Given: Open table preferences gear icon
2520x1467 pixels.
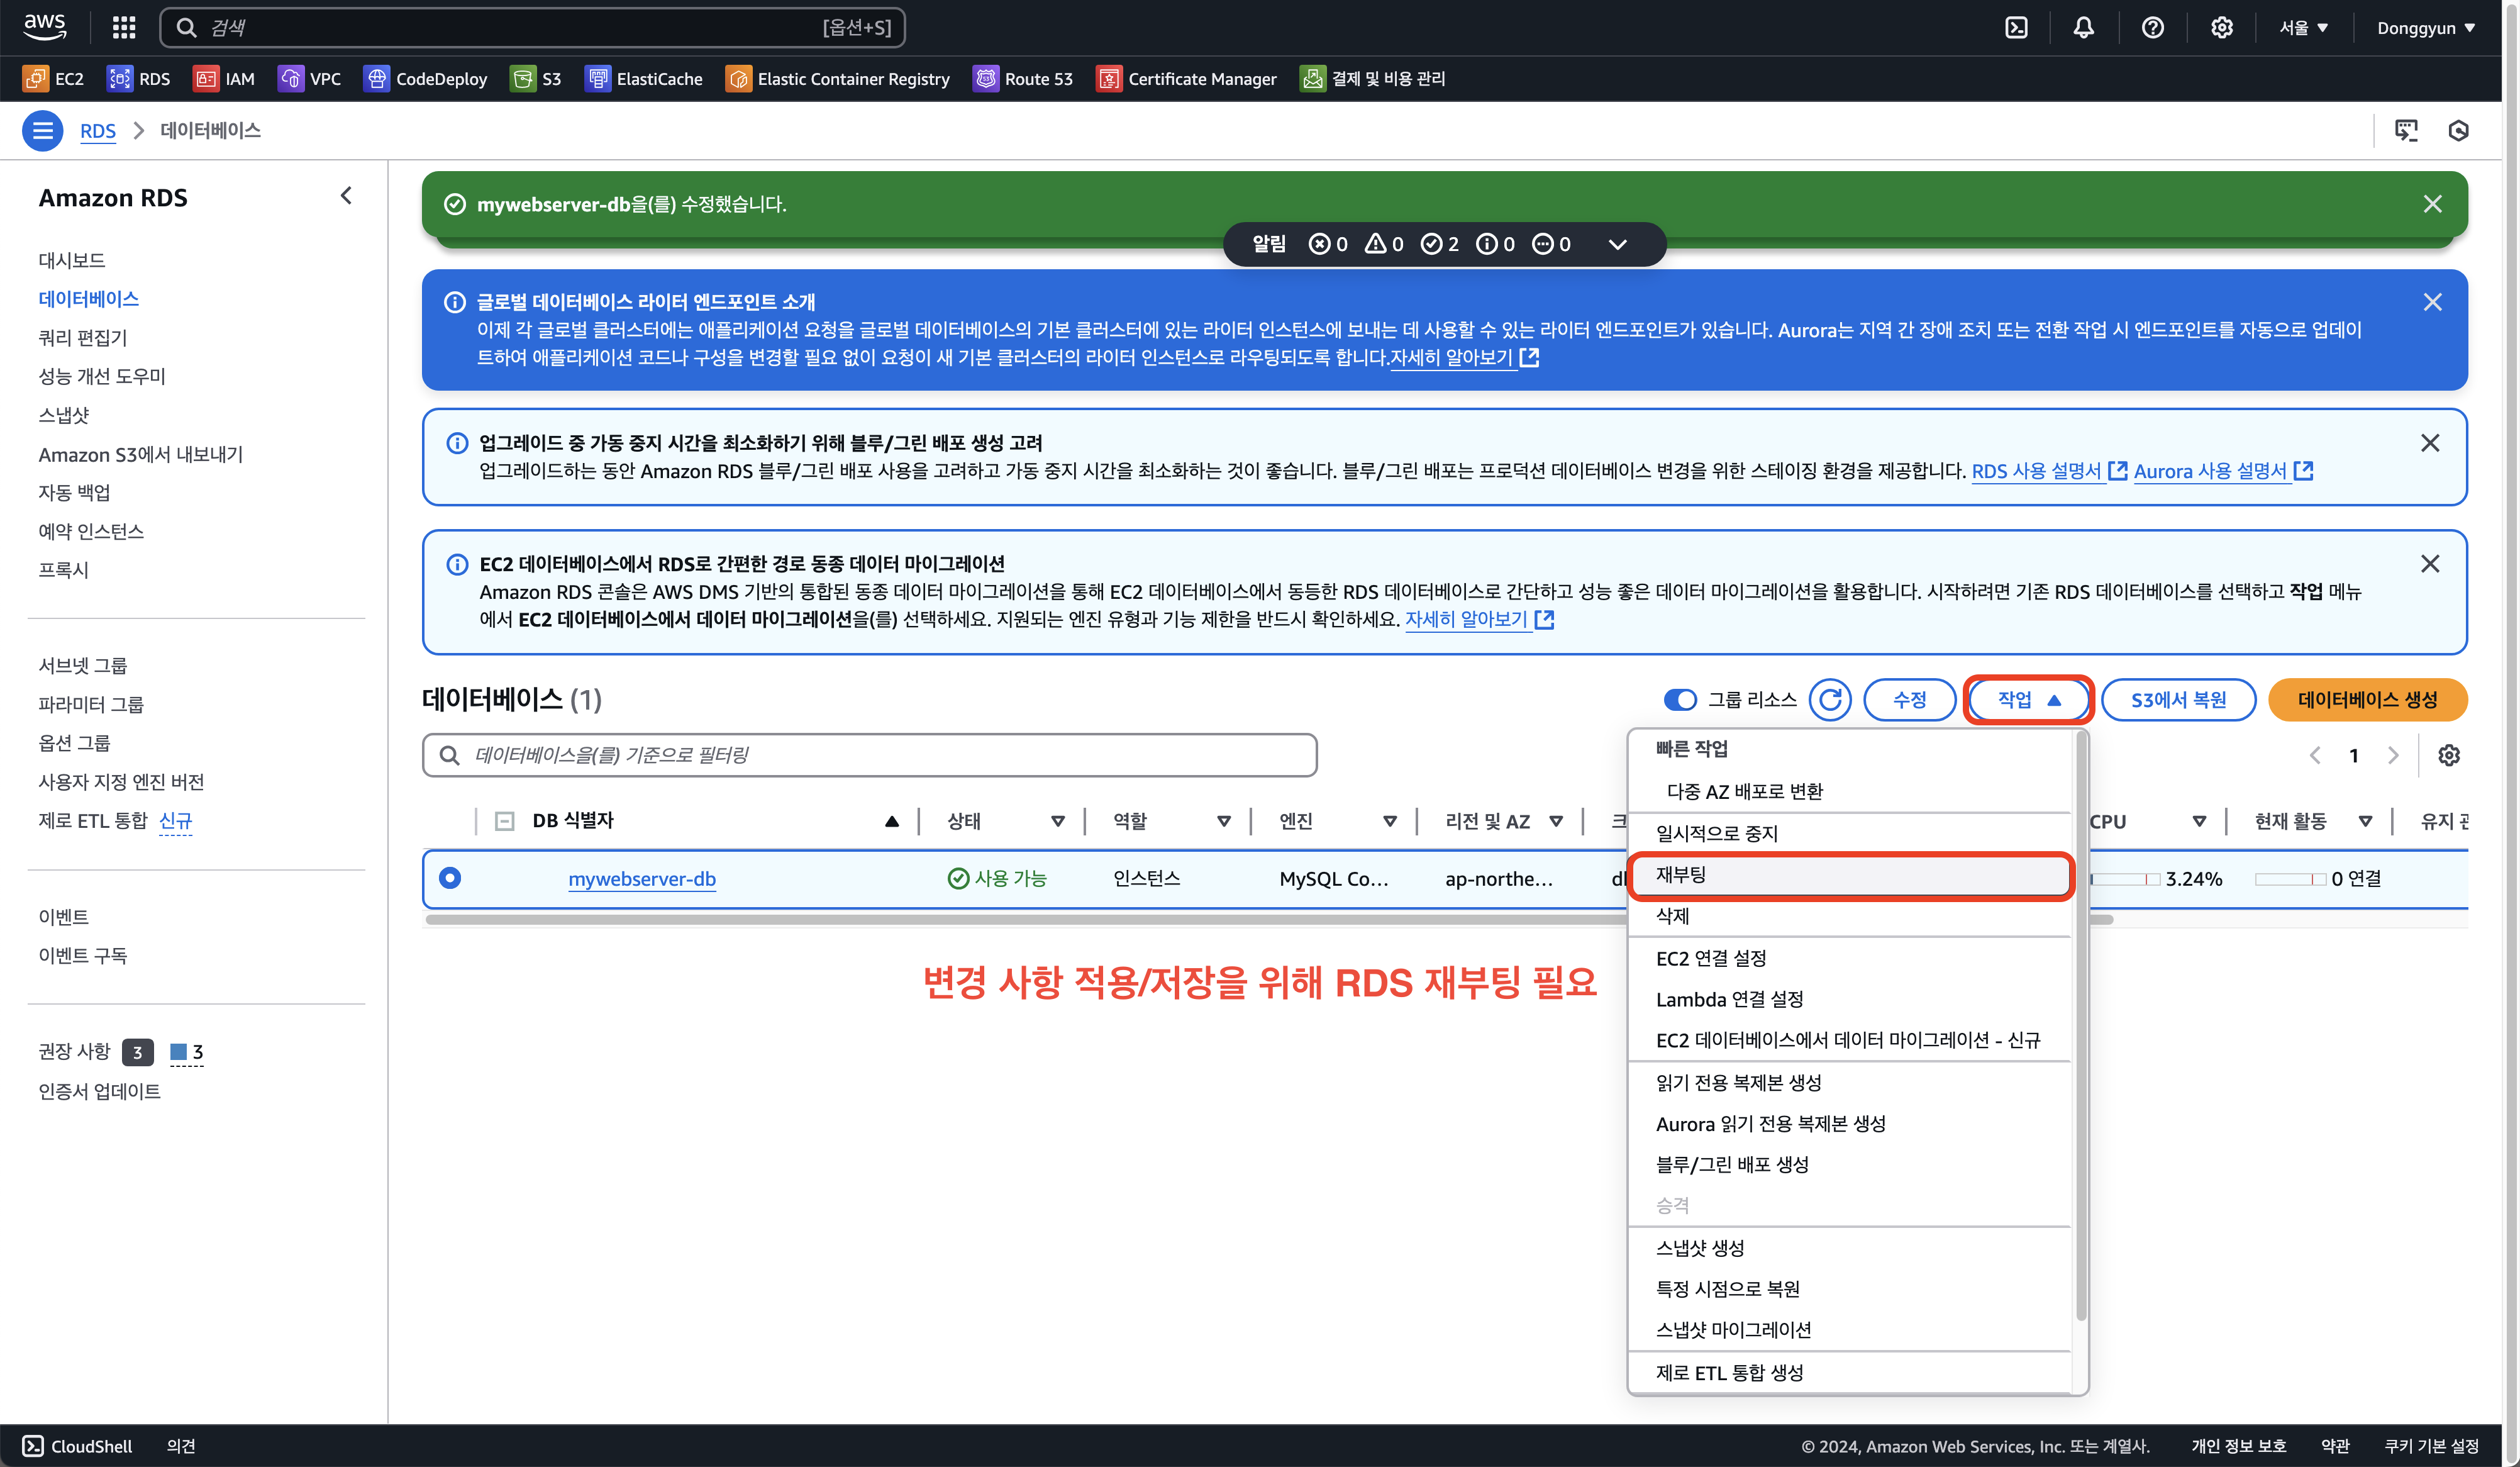Looking at the screenshot, I should [2448, 755].
